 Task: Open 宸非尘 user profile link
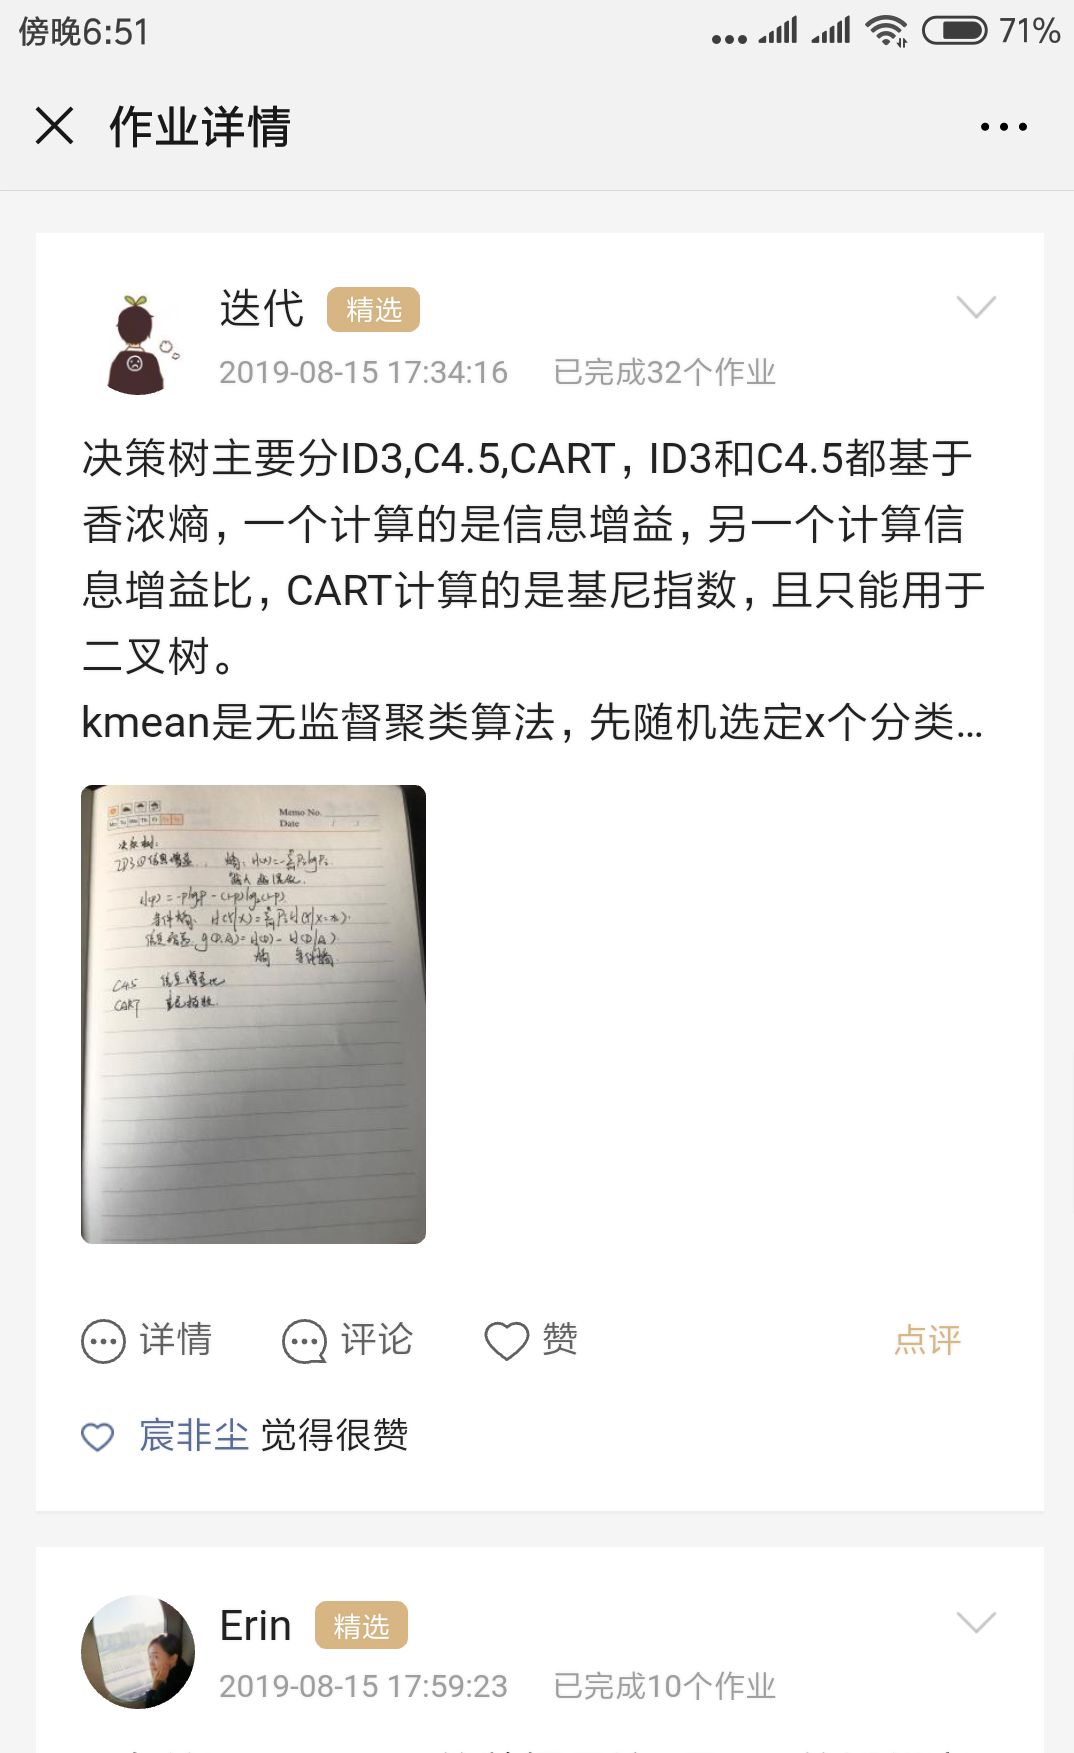tap(194, 1435)
